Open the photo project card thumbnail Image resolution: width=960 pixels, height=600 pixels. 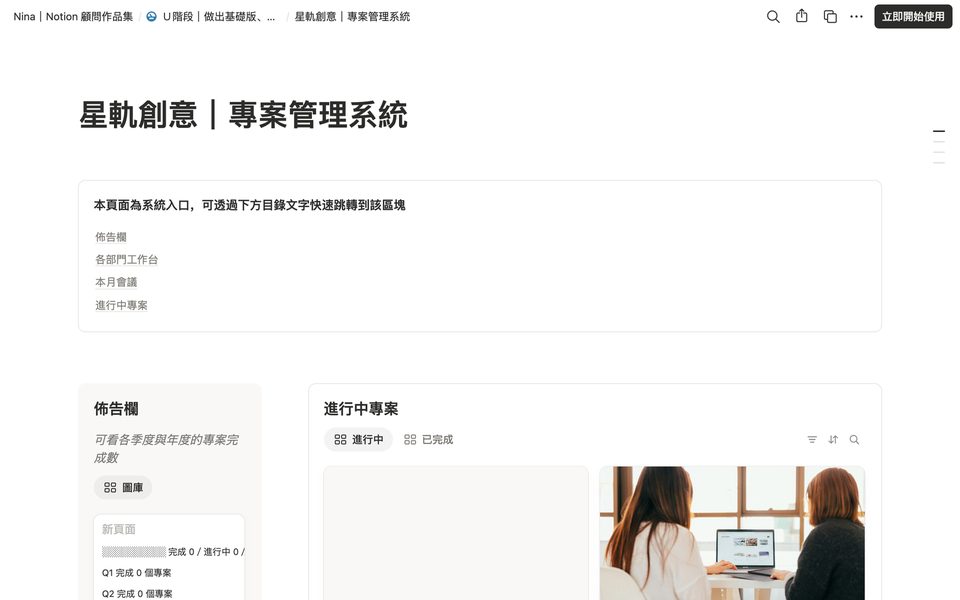pyautogui.click(x=732, y=533)
